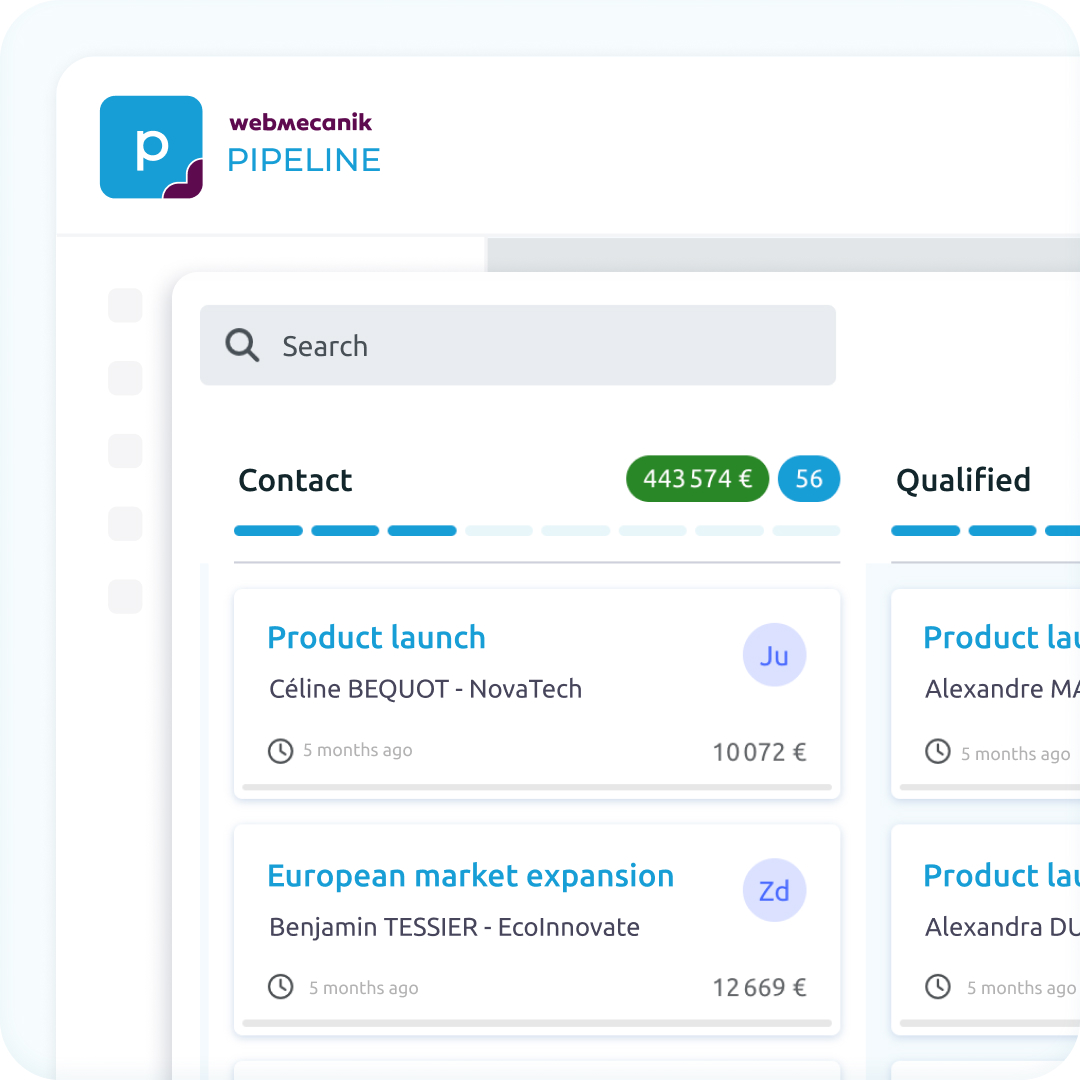This screenshot has height=1080, width=1080.
Task: Click clock icon on Benjamin TESSIER card
Action: coord(280,987)
